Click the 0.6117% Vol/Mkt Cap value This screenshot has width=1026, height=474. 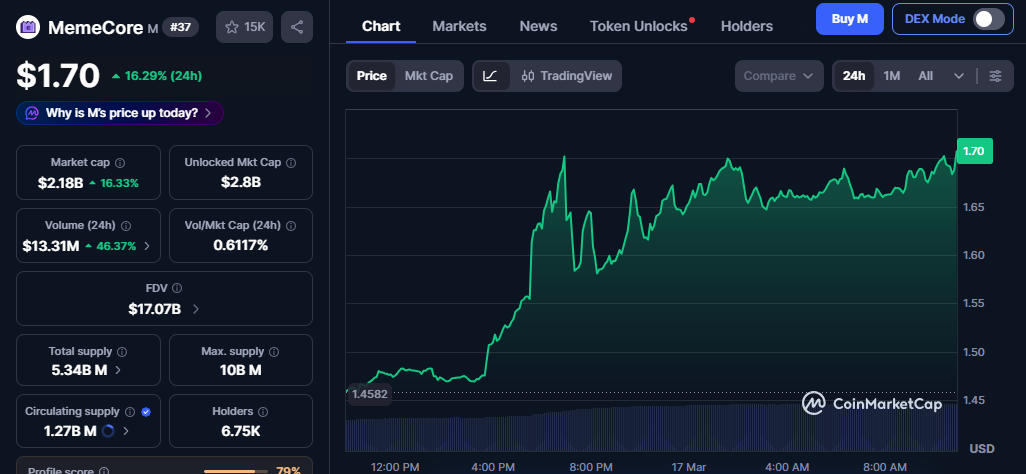[241, 245]
